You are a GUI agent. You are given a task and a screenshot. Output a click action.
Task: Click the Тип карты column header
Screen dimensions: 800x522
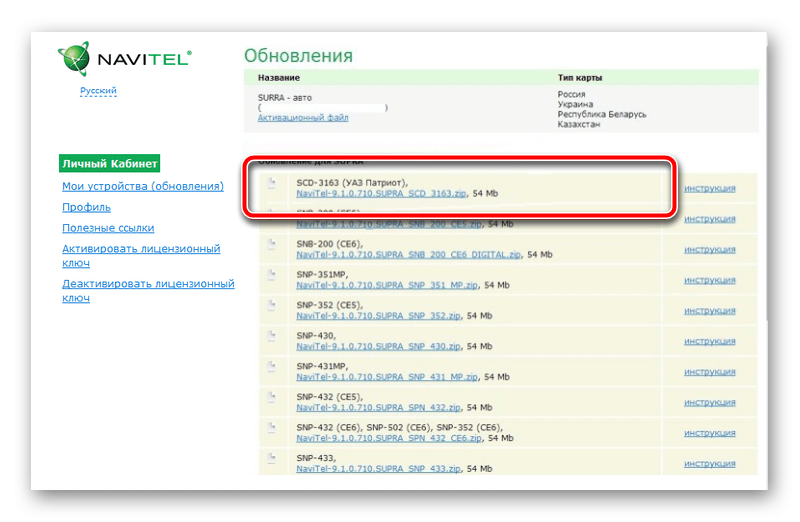[580, 78]
